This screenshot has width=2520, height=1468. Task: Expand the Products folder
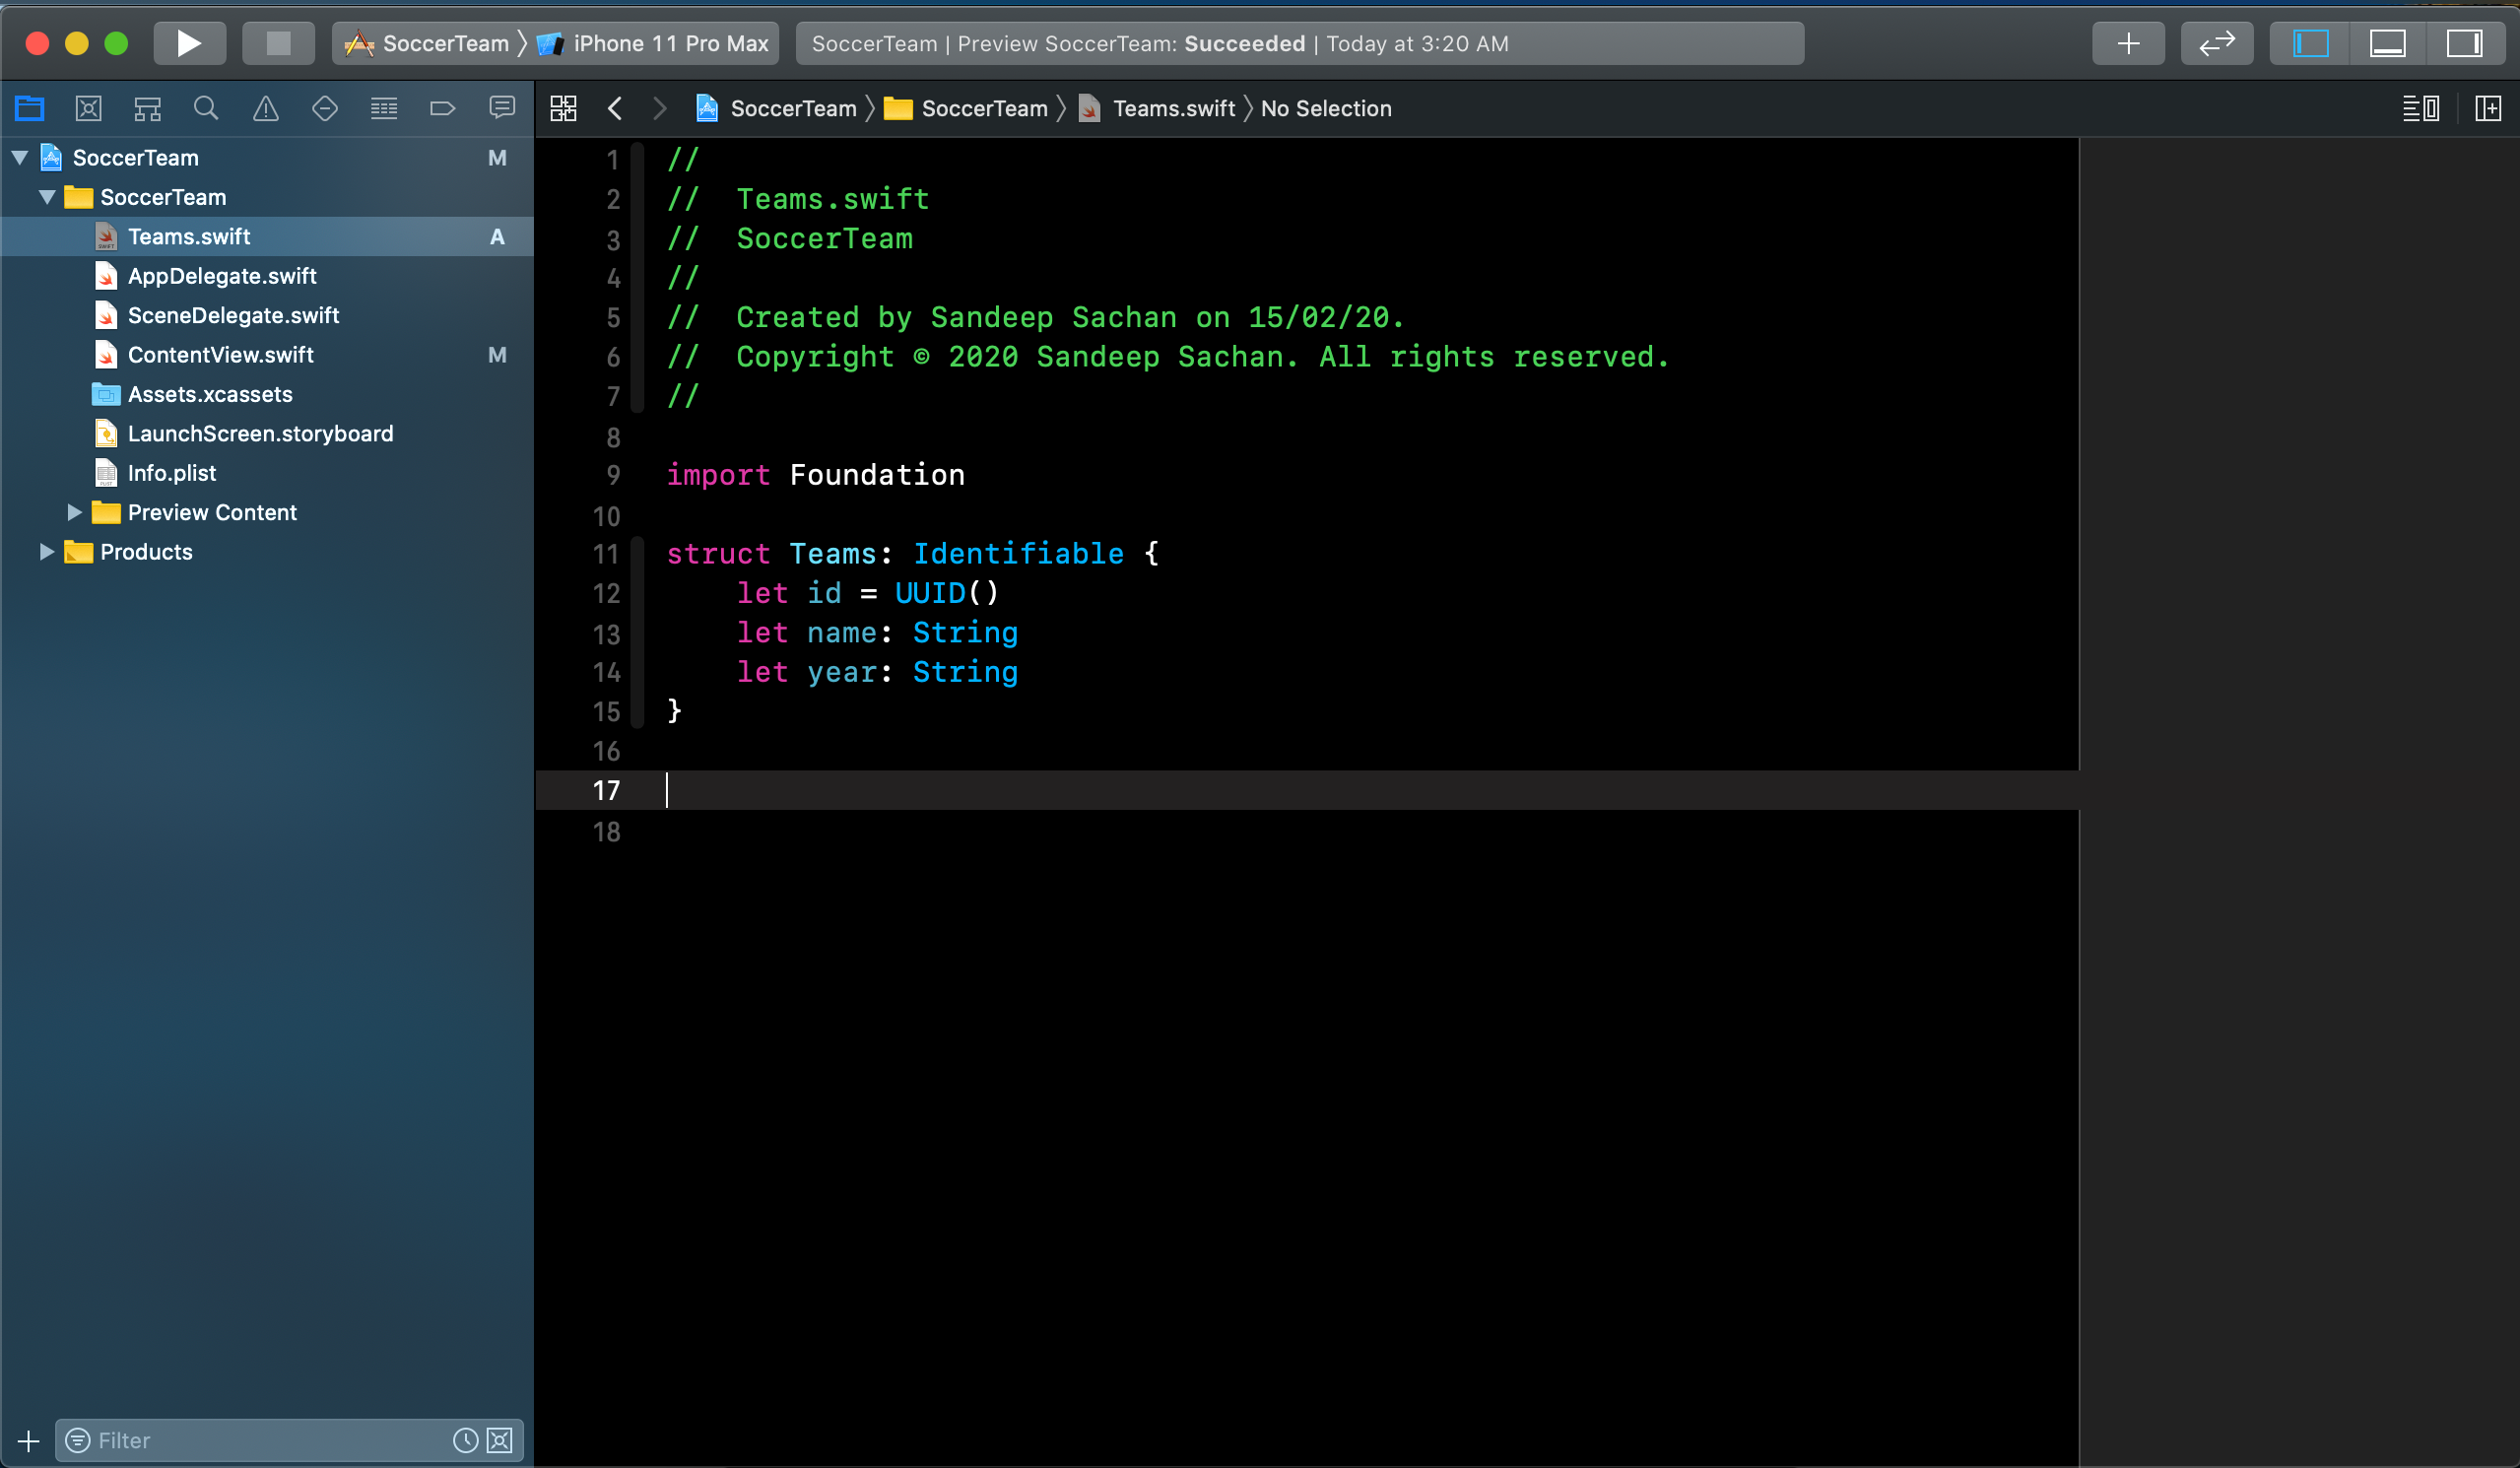coord(46,552)
